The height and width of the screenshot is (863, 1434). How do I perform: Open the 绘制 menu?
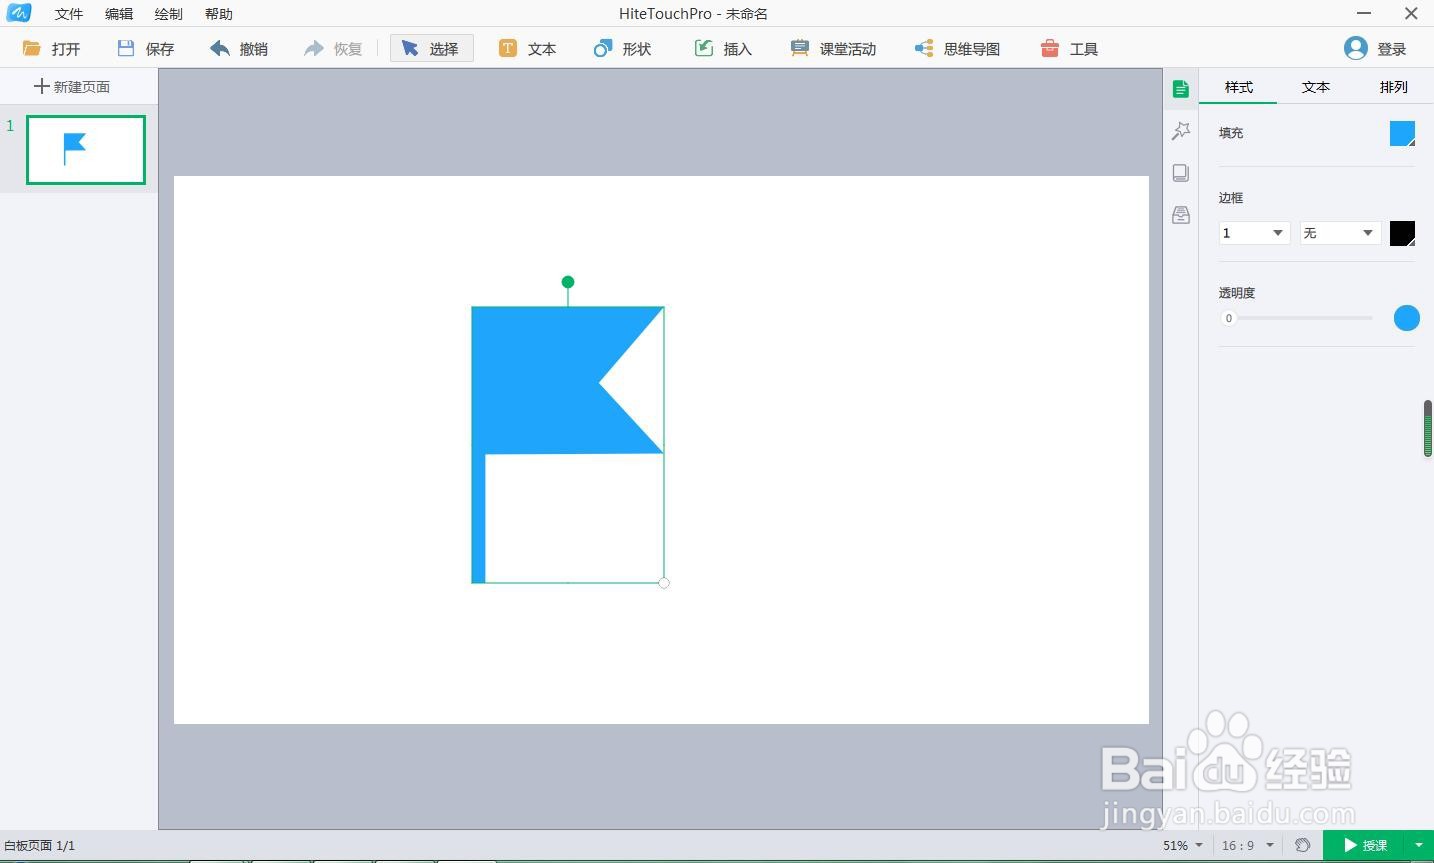[x=167, y=13]
